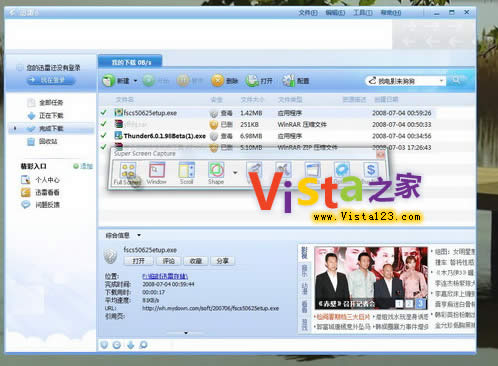Viewport: 498px width, 366px height.
Task: Select the Shape capture tool
Action: click(216, 173)
